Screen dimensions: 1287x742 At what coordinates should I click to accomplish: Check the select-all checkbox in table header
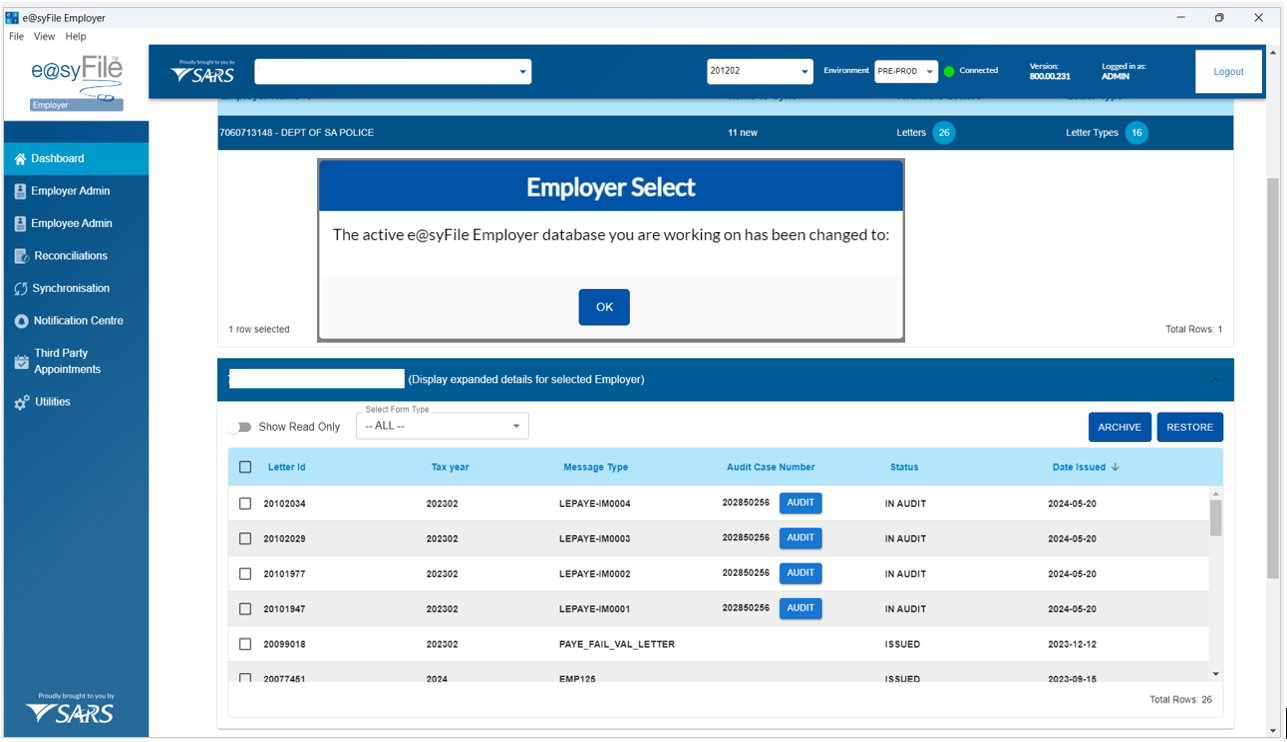(245, 467)
